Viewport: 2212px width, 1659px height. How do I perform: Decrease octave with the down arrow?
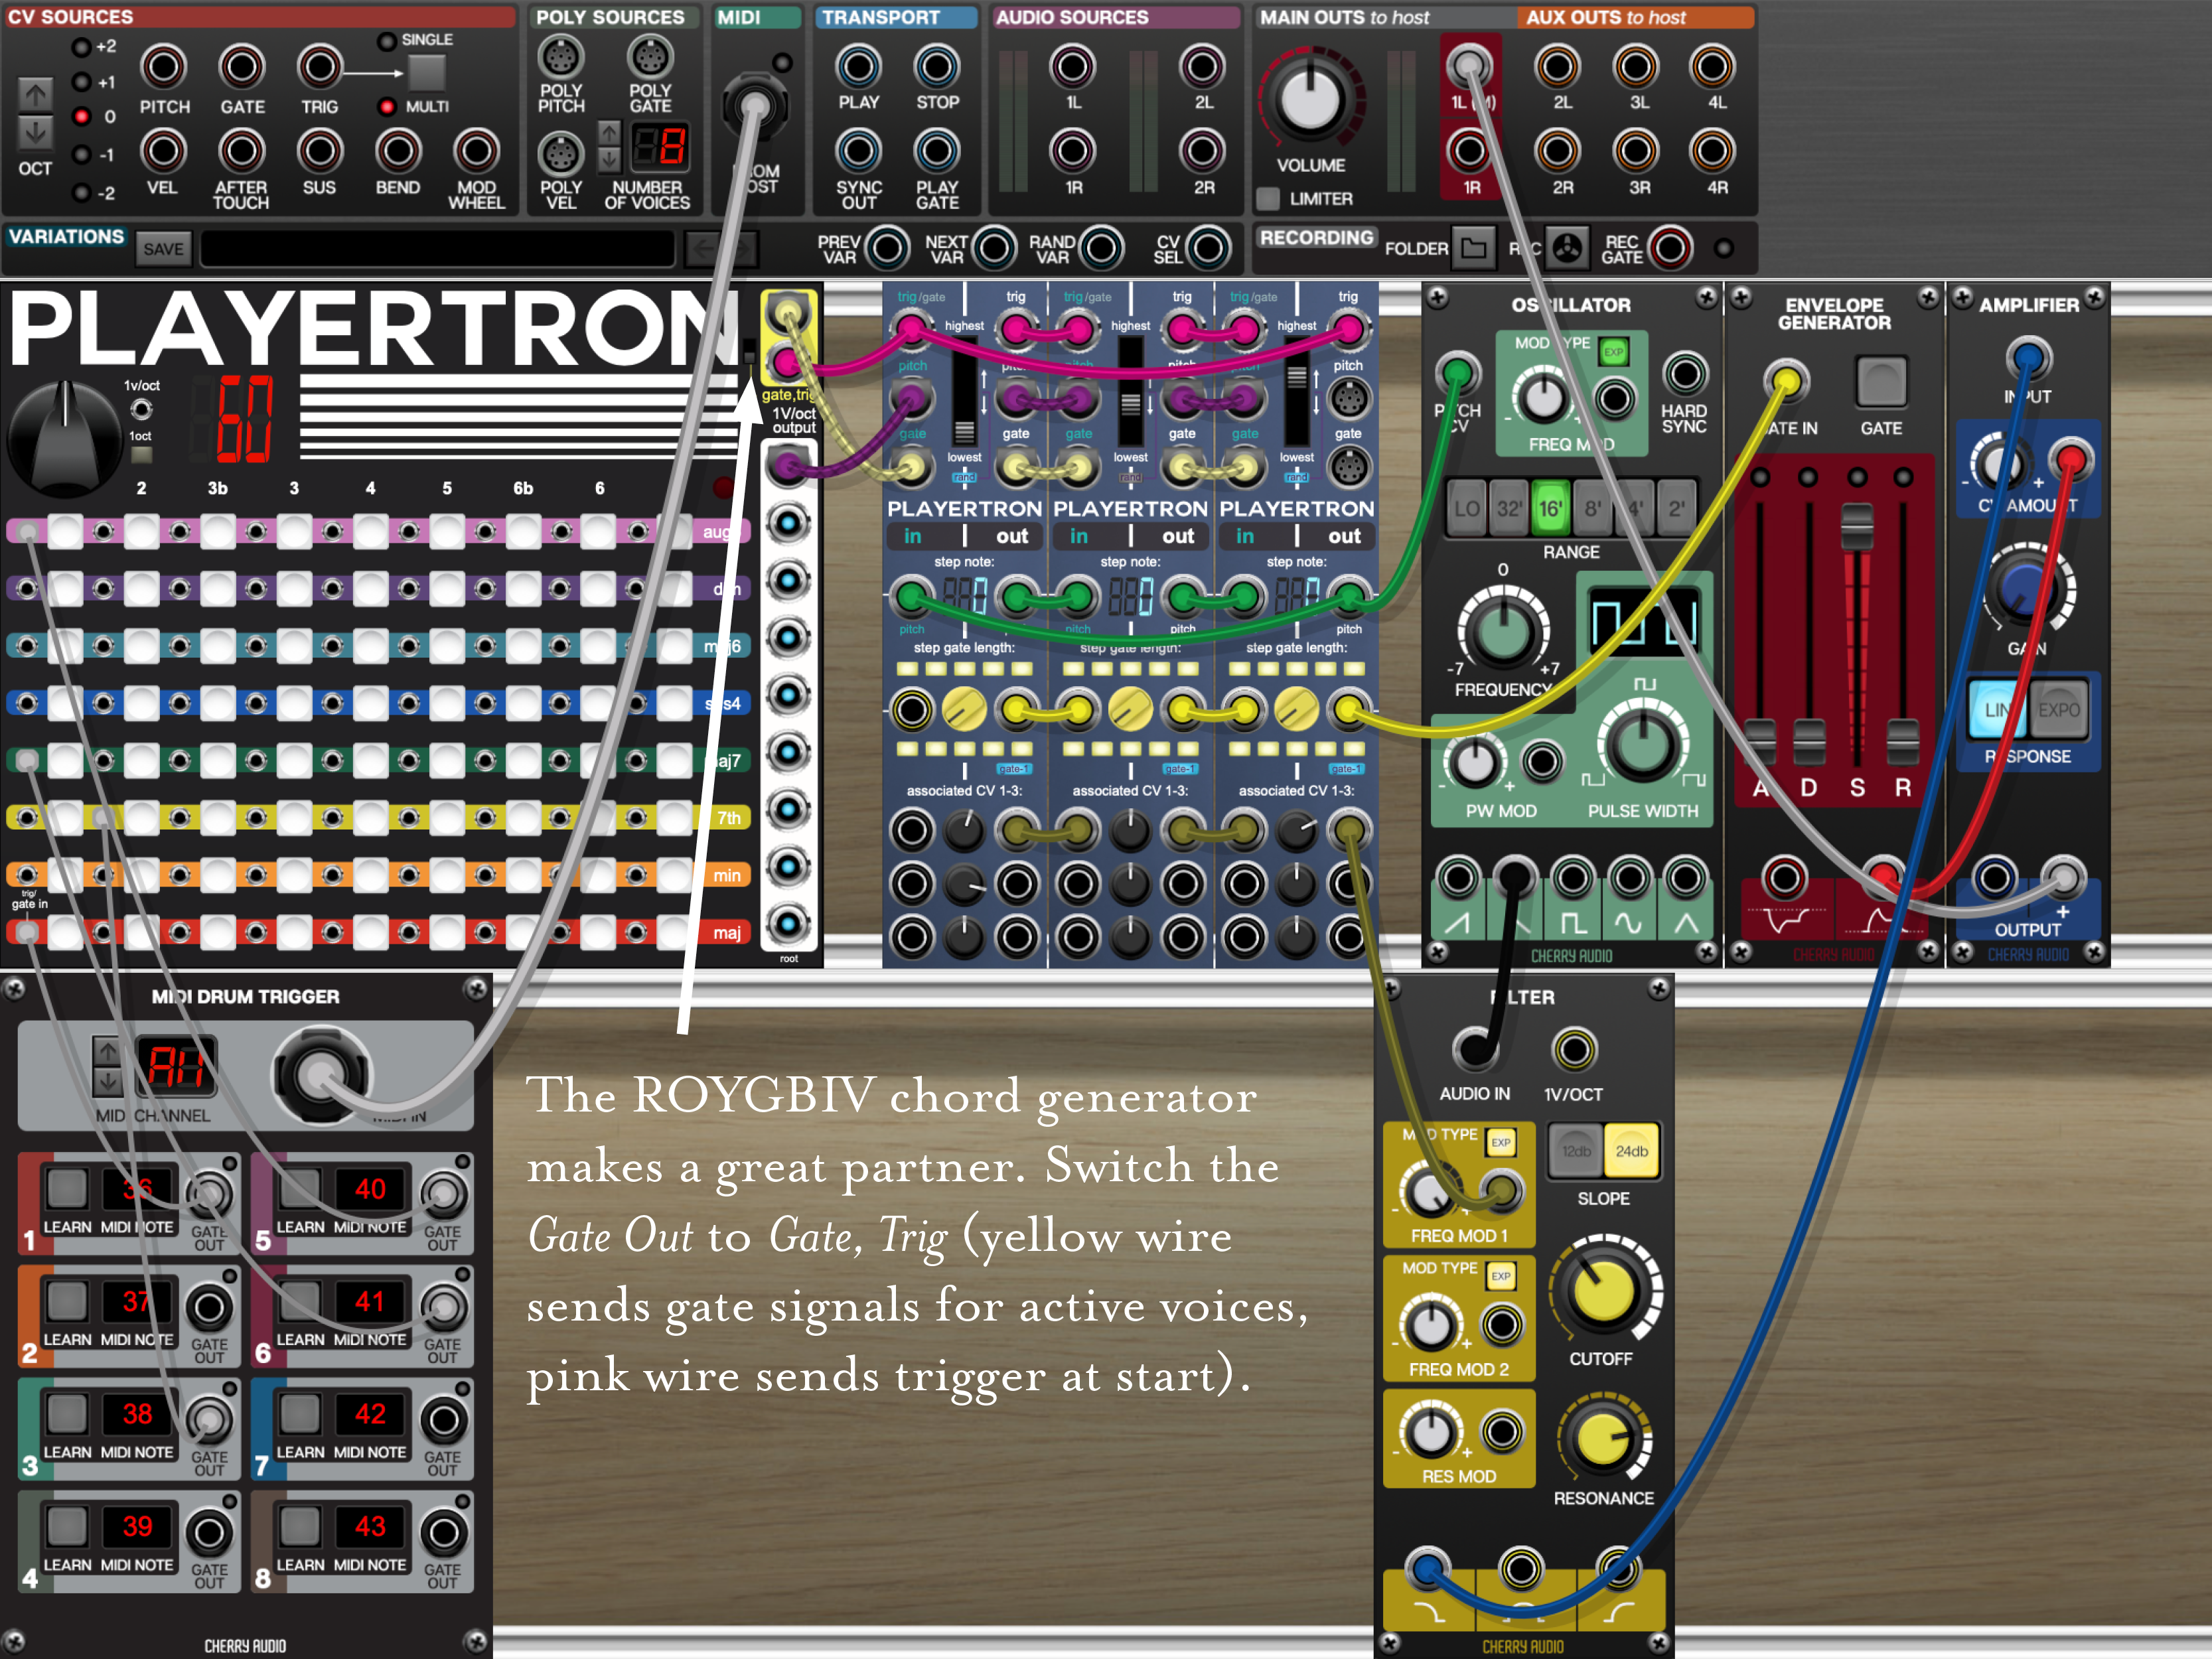[x=35, y=132]
